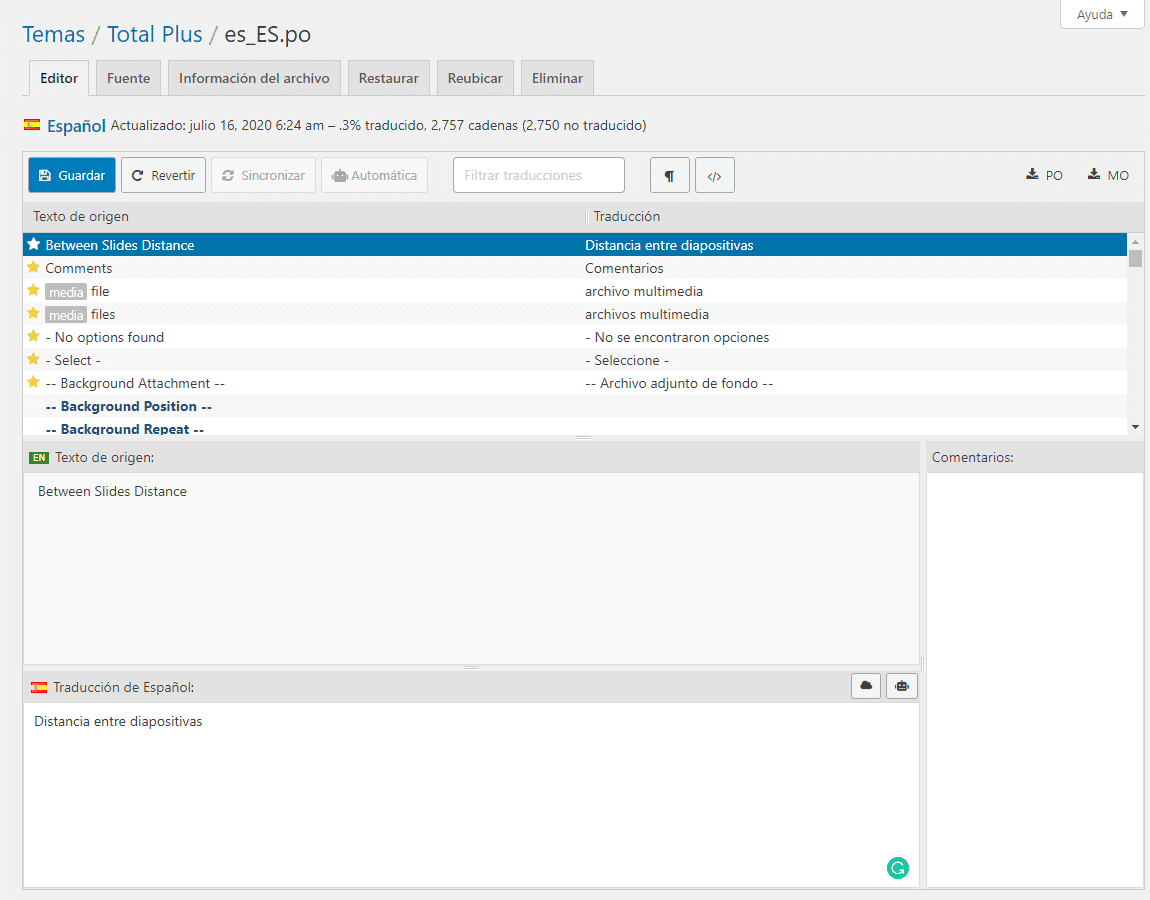Click the Grammarly icon in text area
1150x900 pixels.
tap(898, 868)
